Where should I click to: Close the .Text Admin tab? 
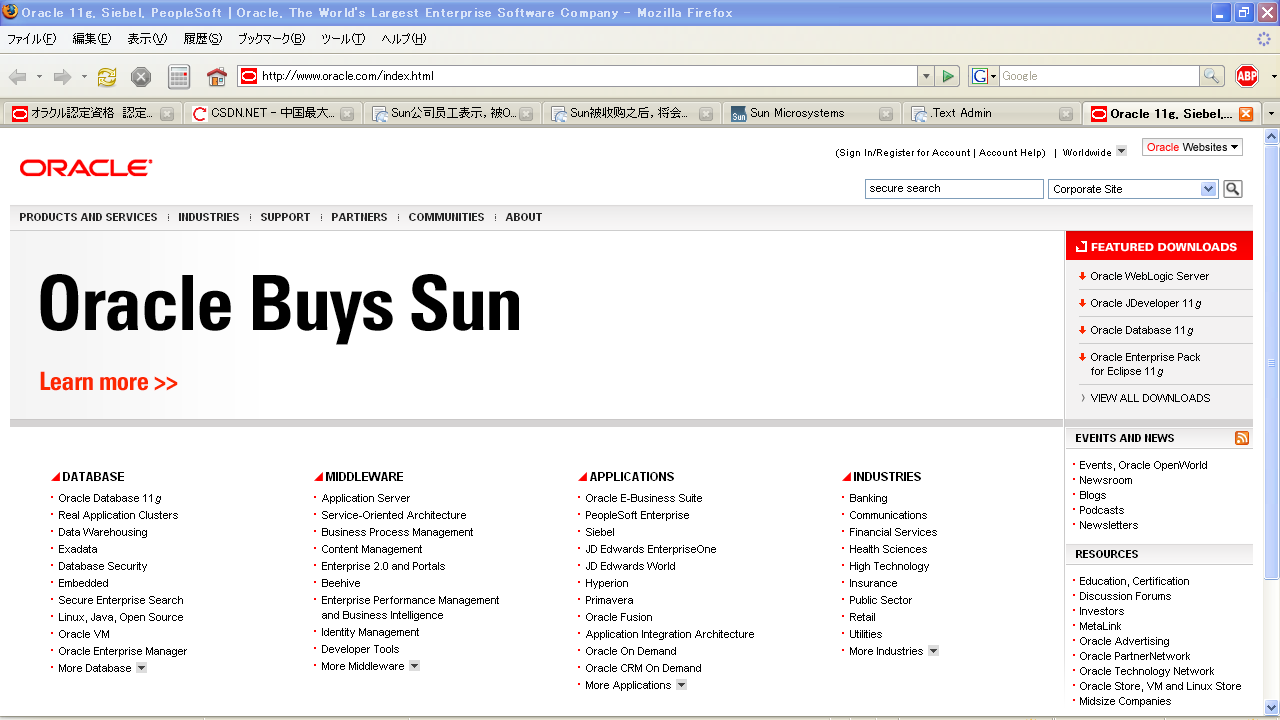[1066, 114]
